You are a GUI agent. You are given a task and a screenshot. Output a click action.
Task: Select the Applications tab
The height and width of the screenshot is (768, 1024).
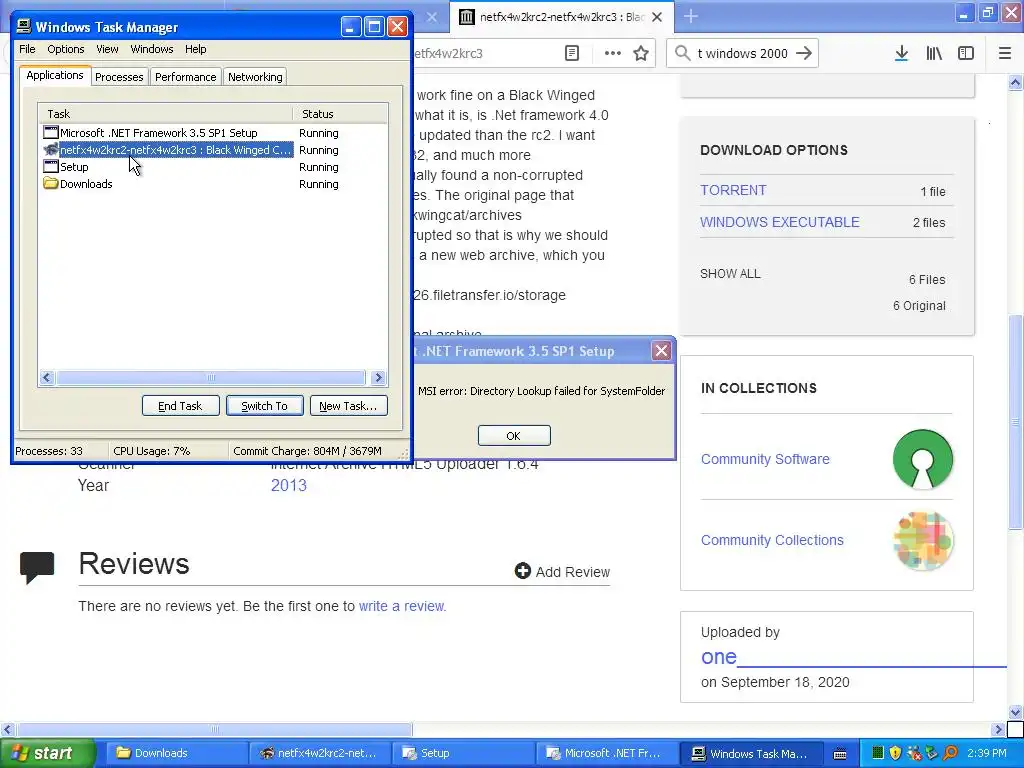tap(55, 75)
